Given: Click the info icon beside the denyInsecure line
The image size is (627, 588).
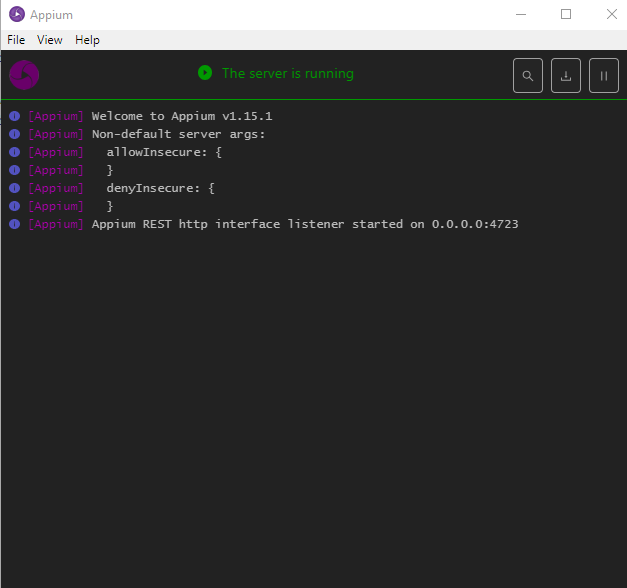Looking at the screenshot, I should click(x=14, y=188).
